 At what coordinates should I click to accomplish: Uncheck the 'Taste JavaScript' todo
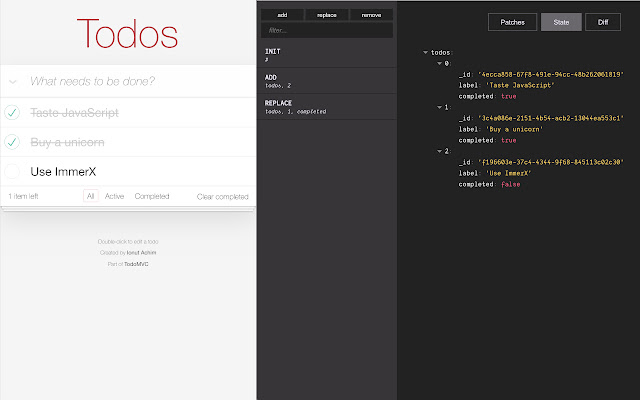click(12, 112)
